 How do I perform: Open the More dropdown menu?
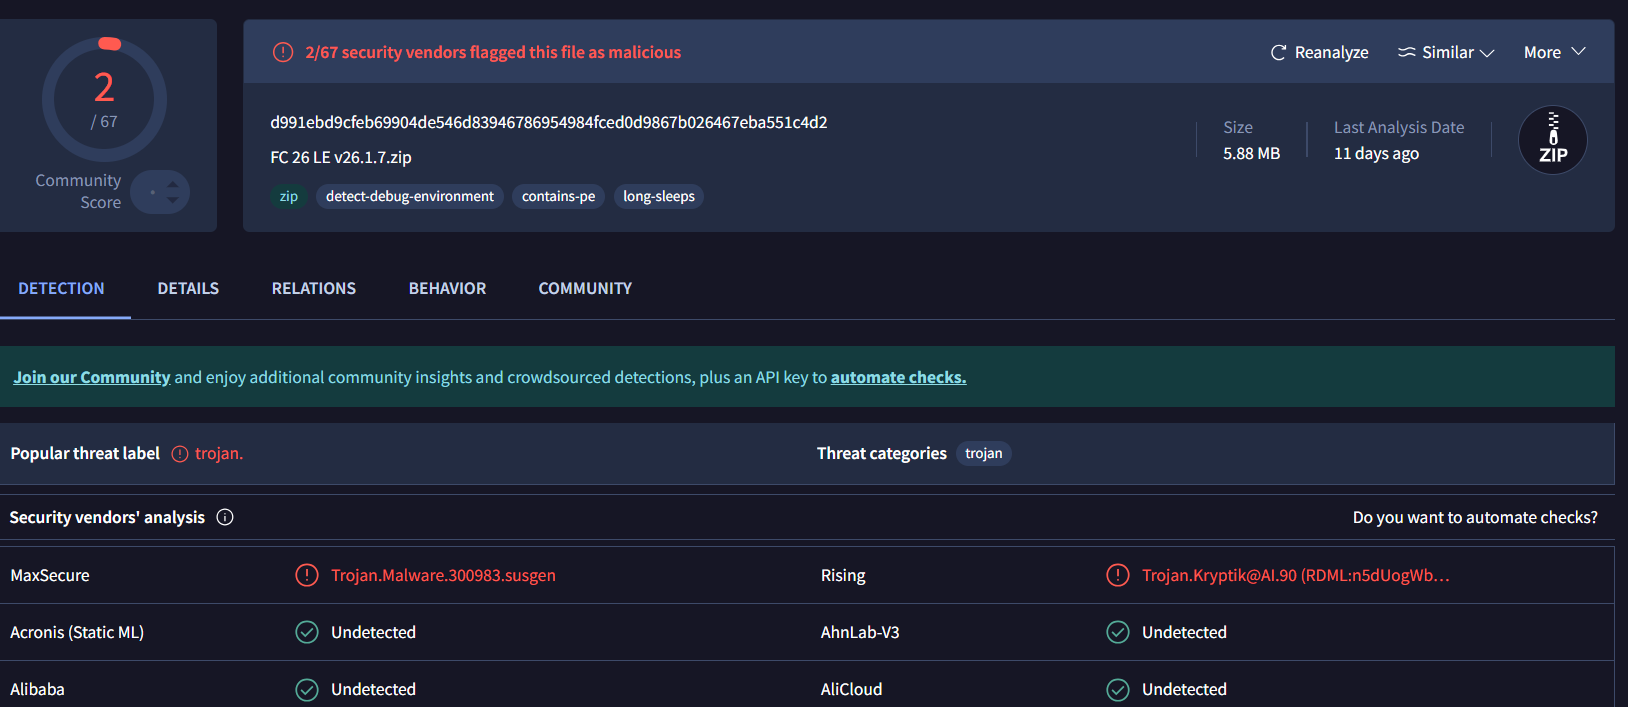click(1554, 53)
